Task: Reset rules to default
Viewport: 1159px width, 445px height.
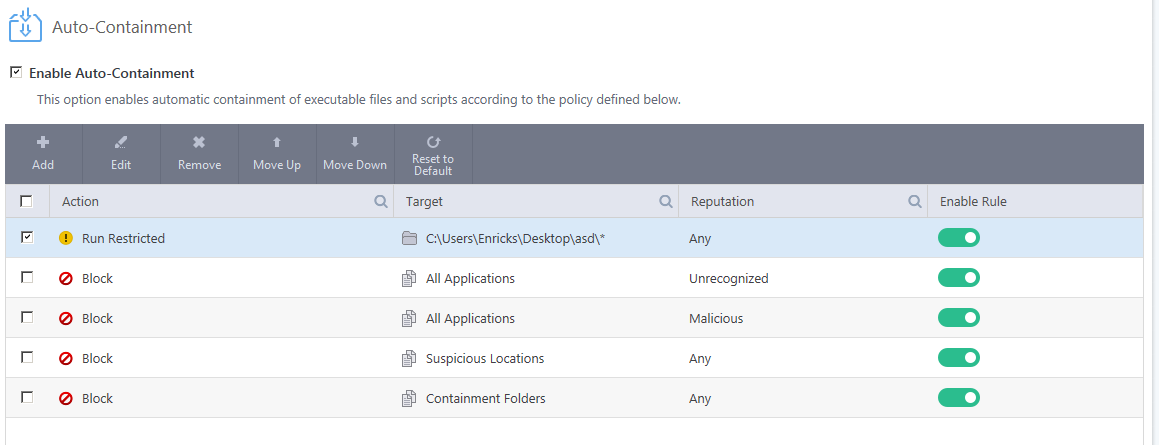Action: pyautogui.click(x=433, y=154)
